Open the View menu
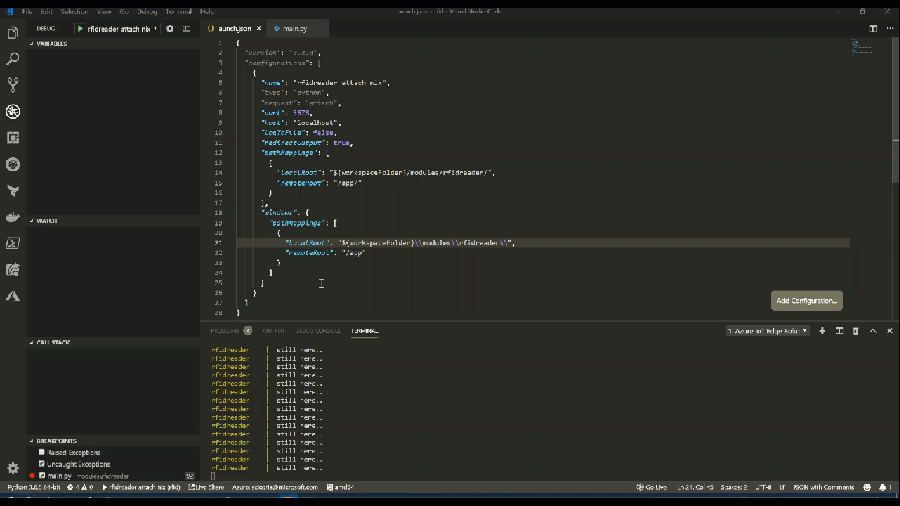Viewport: 900px width, 506px height. (x=104, y=11)
